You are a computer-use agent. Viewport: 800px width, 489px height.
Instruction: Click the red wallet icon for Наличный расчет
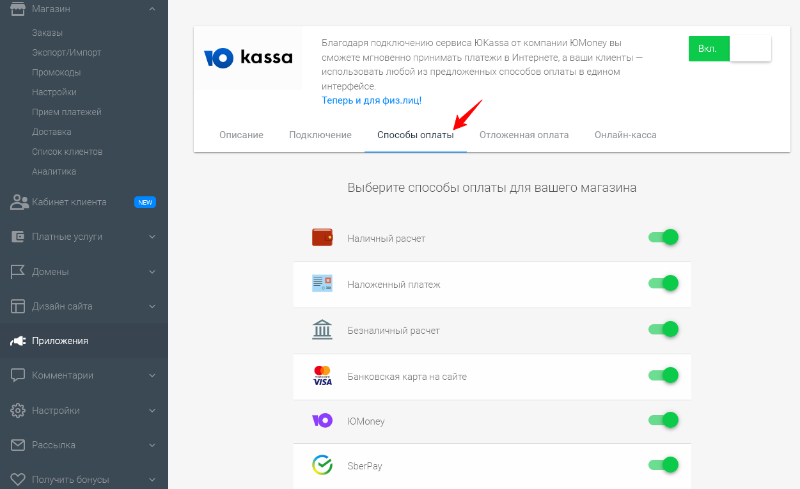pyautogui.click(x=322, y=237)
